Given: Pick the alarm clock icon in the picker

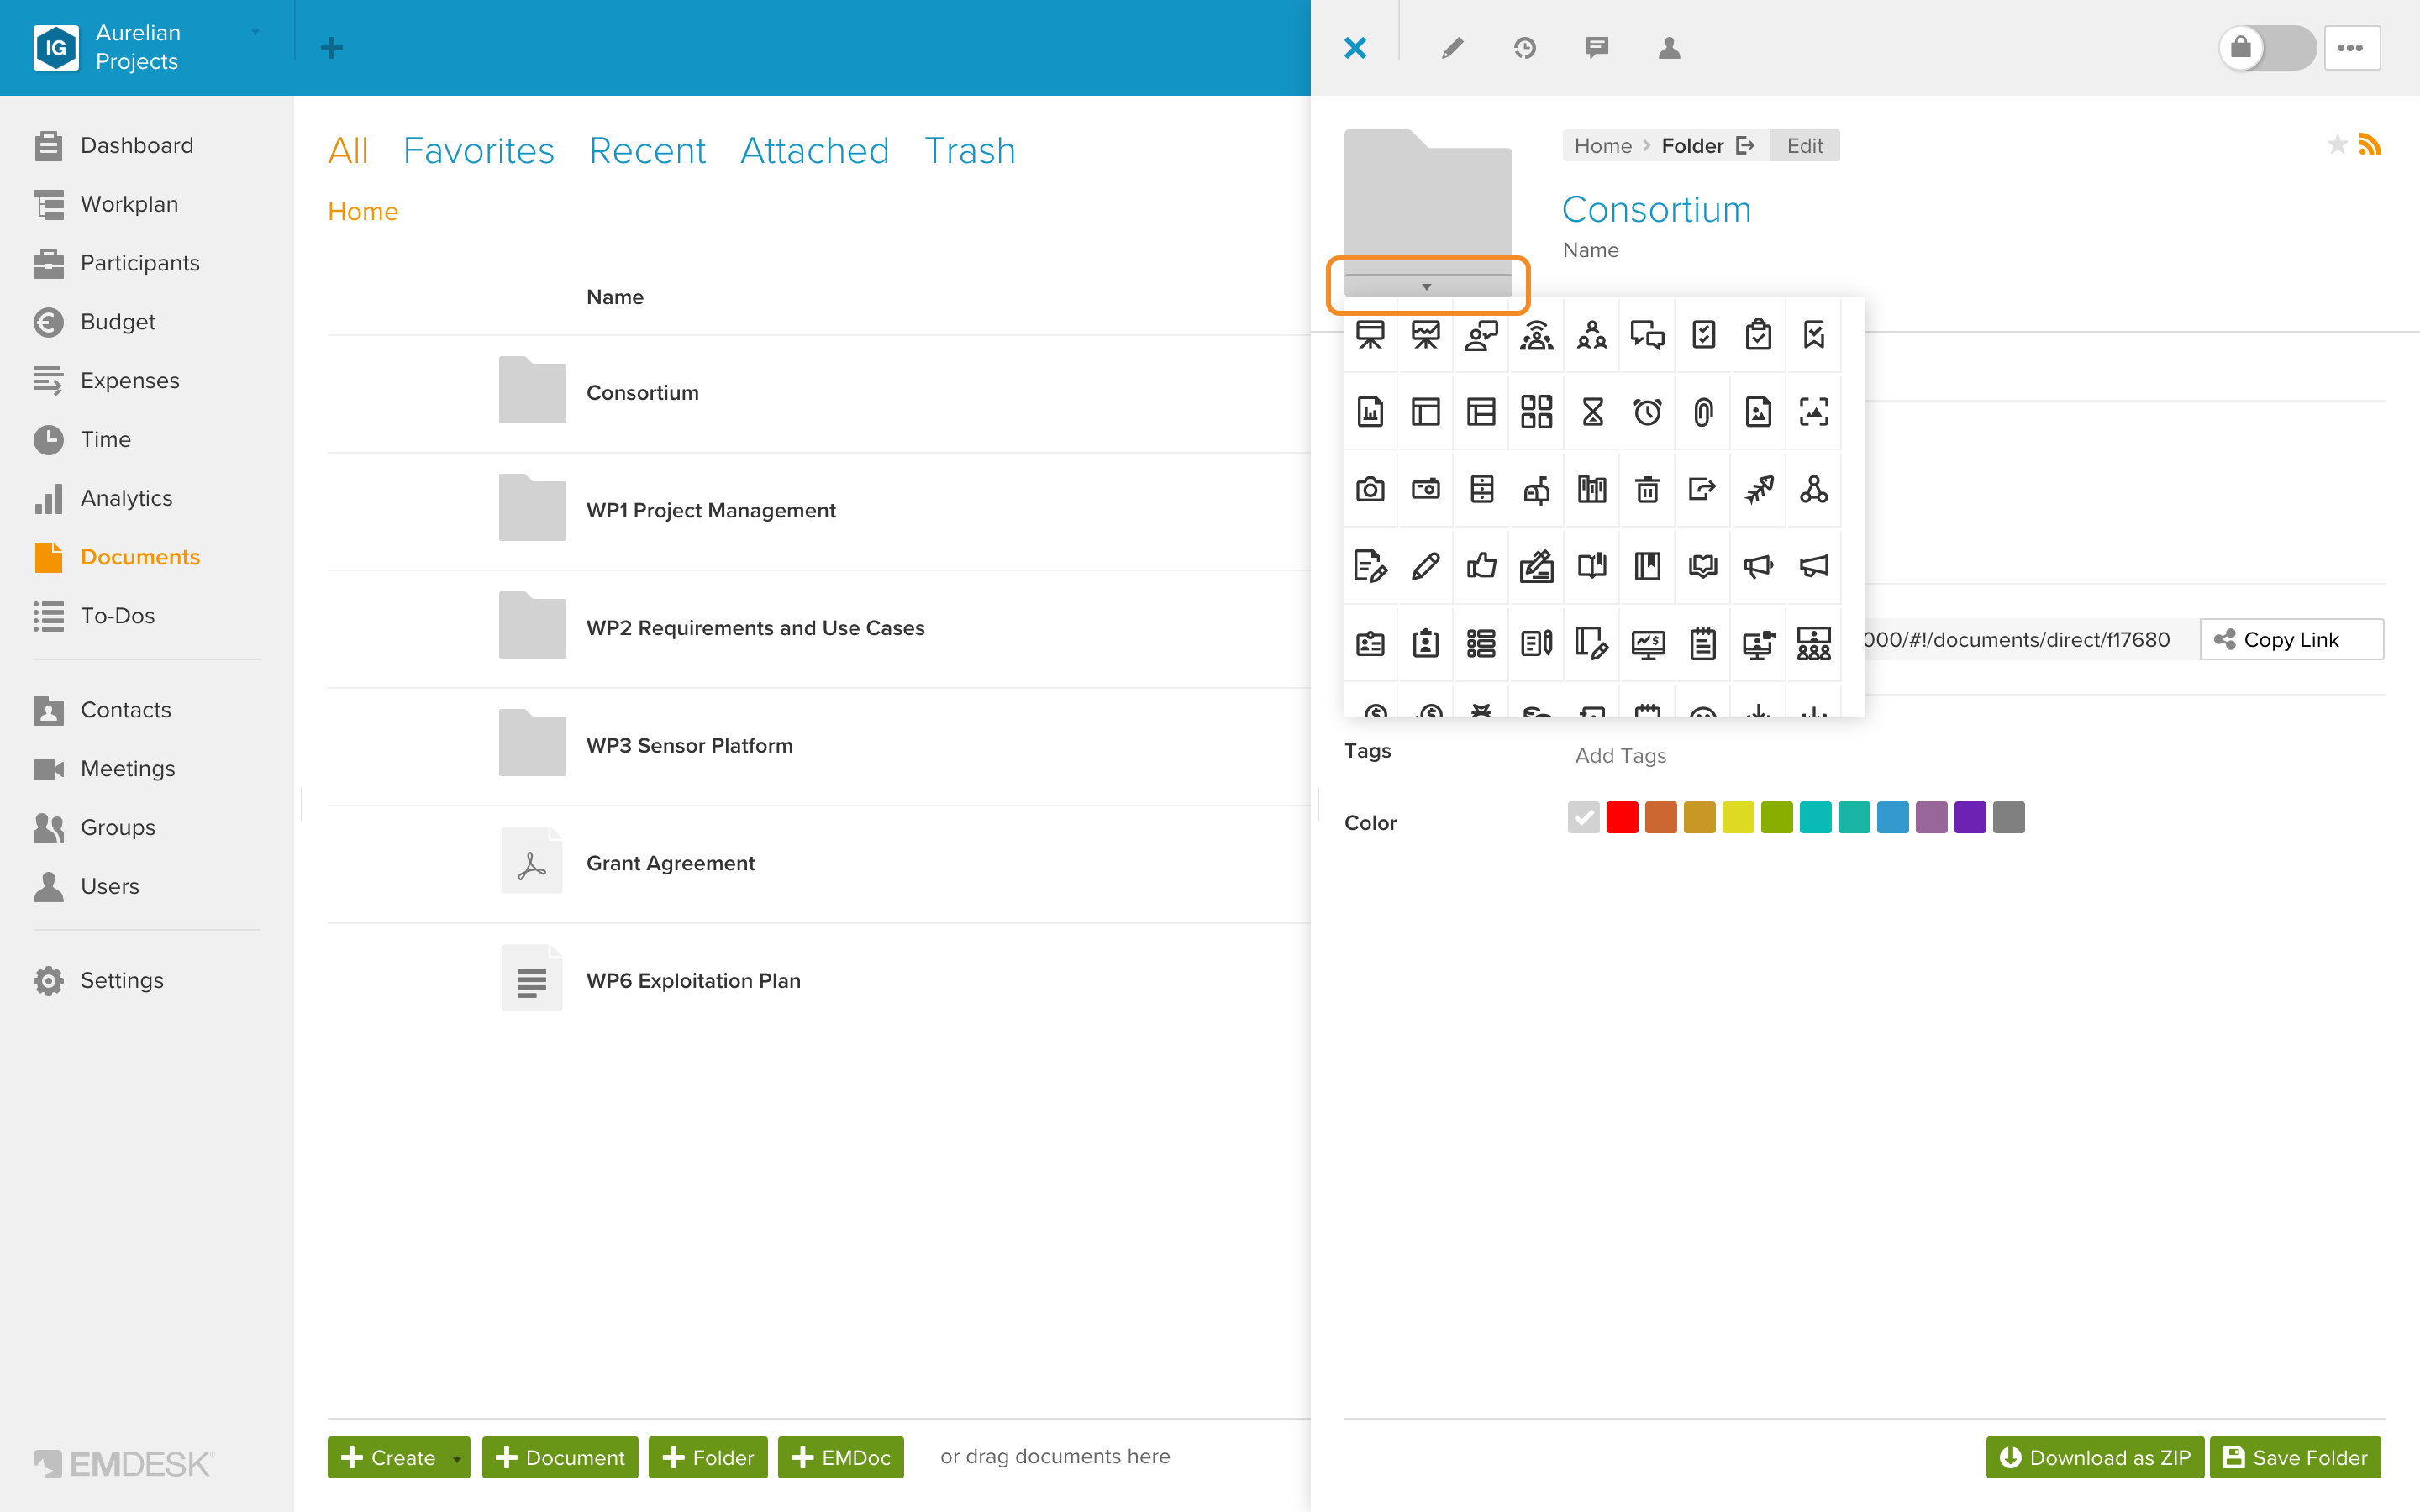Looking at the screenshot, I should click(1647, 412).
